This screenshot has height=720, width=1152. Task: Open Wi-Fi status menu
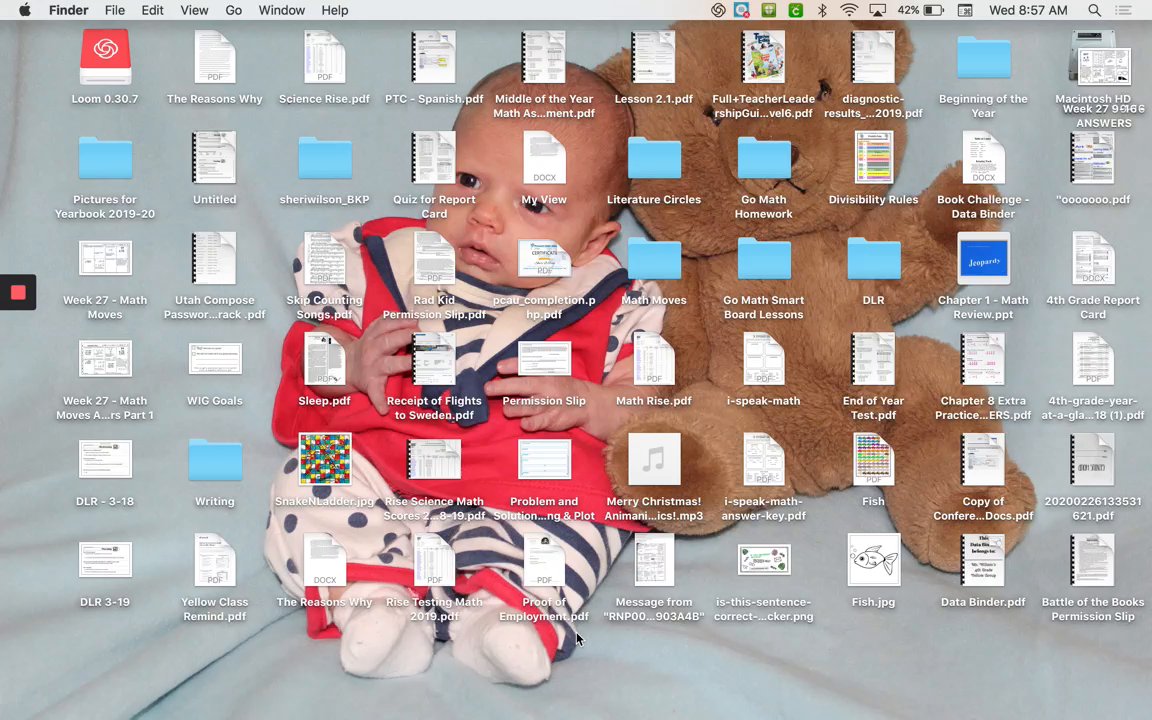pos(849,10)
